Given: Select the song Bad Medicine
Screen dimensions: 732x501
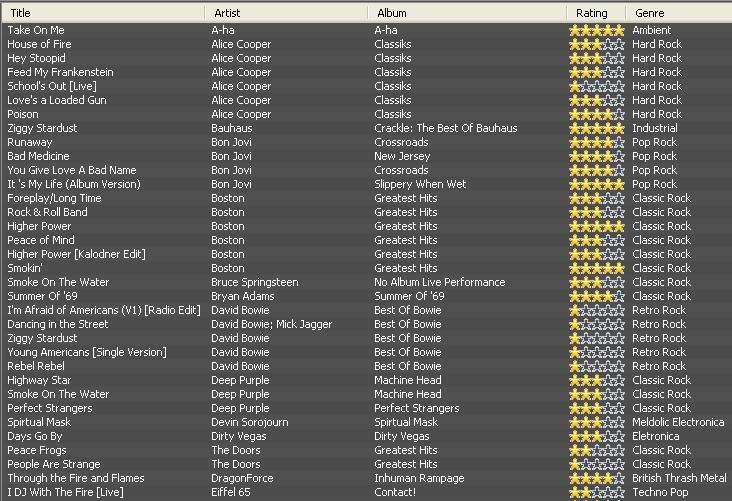Looking at the screenshot, I should click(x=38, y=156).
